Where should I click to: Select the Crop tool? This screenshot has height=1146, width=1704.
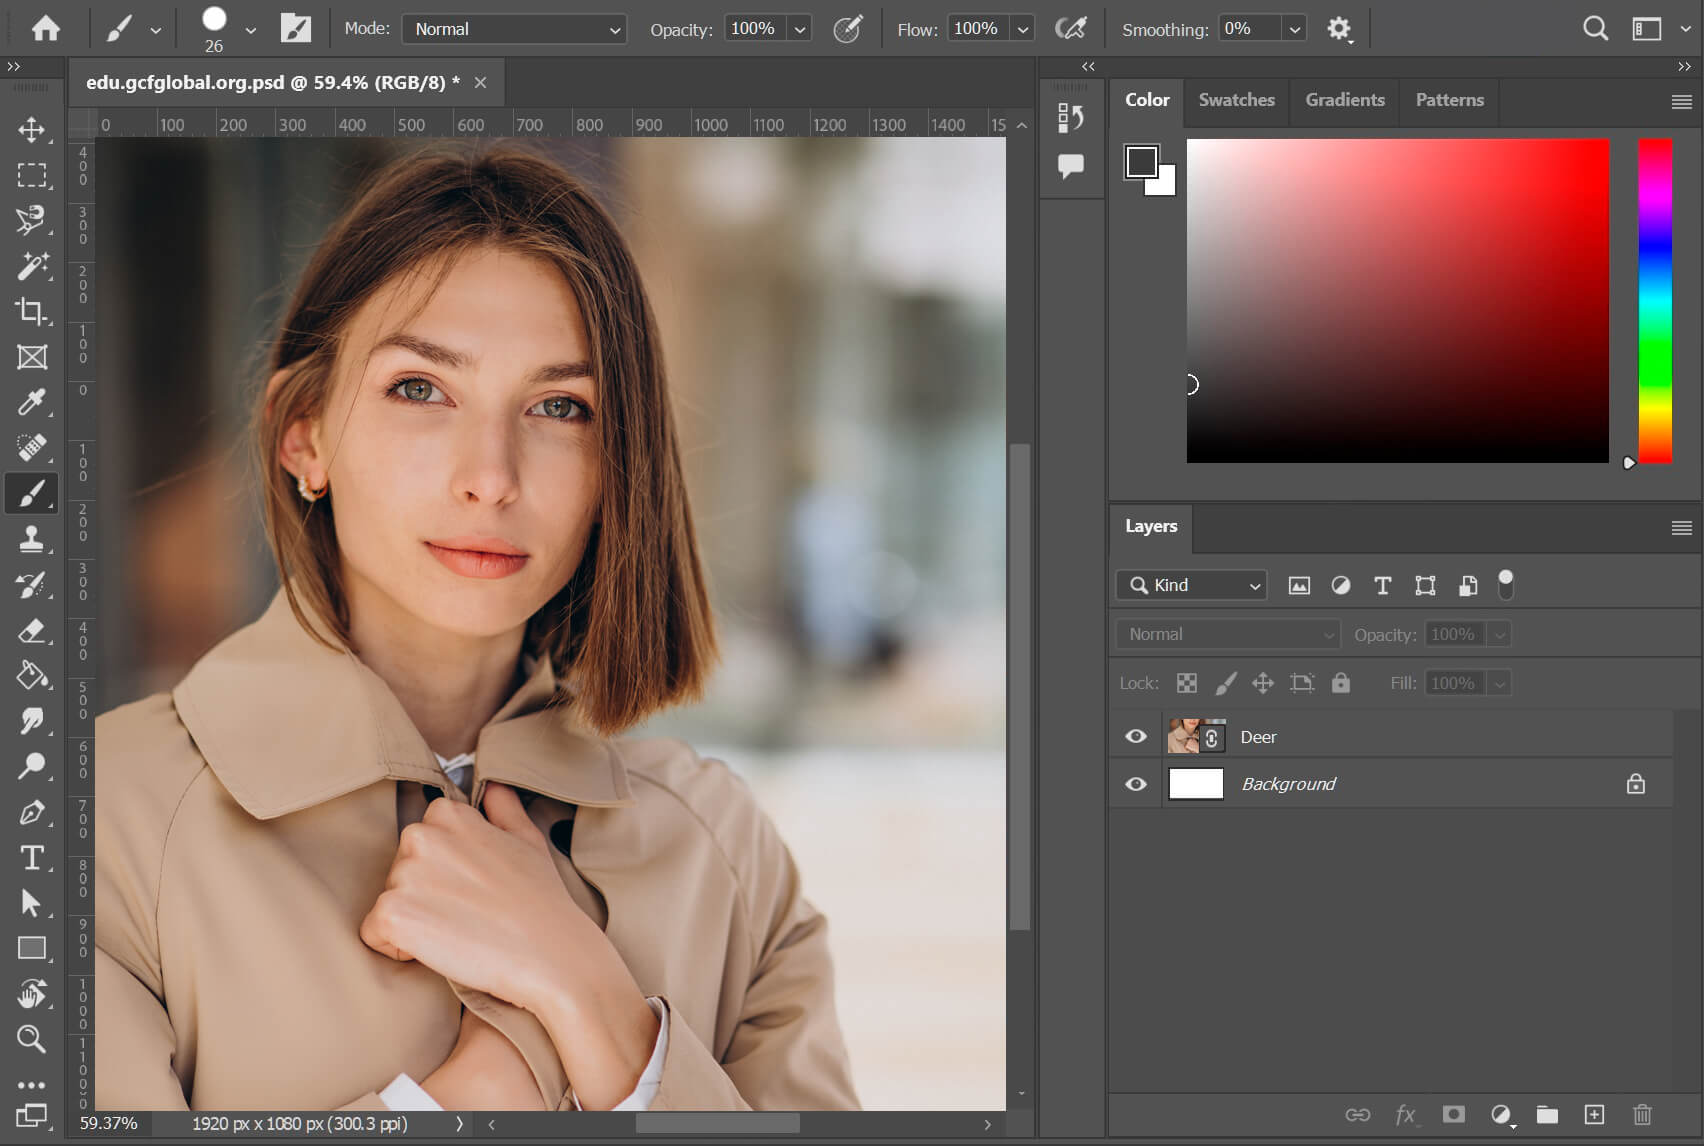click(33, 313)
